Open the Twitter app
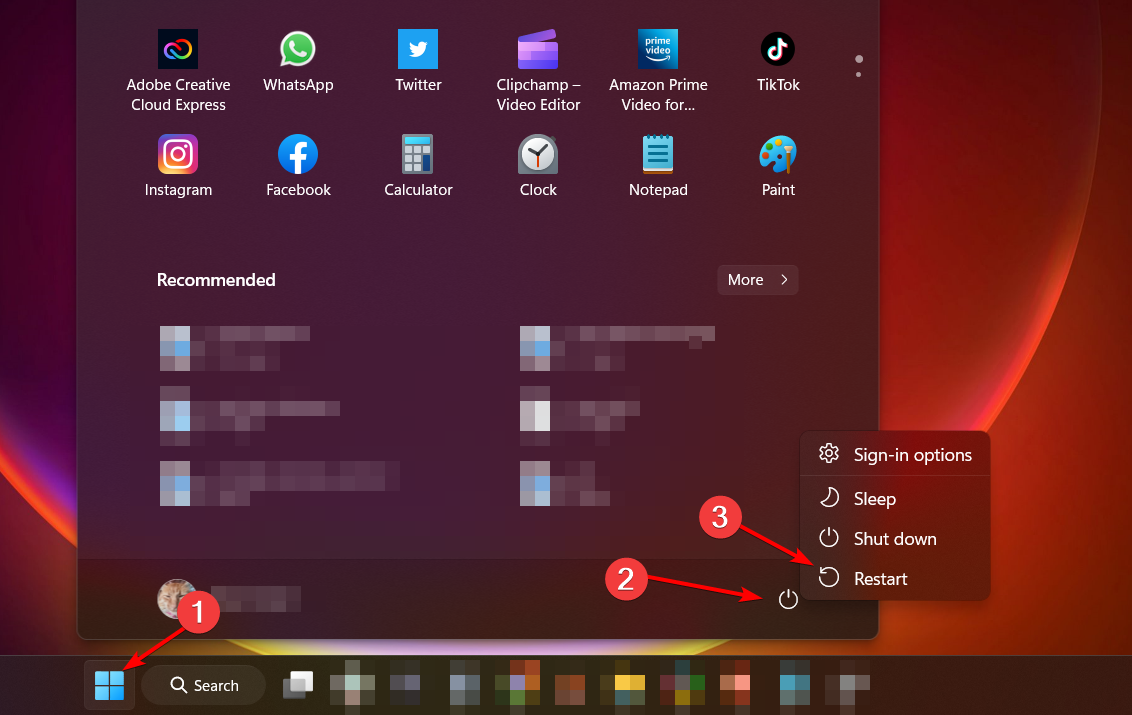This screenshot has height=715, width=1132. (418, 61)
